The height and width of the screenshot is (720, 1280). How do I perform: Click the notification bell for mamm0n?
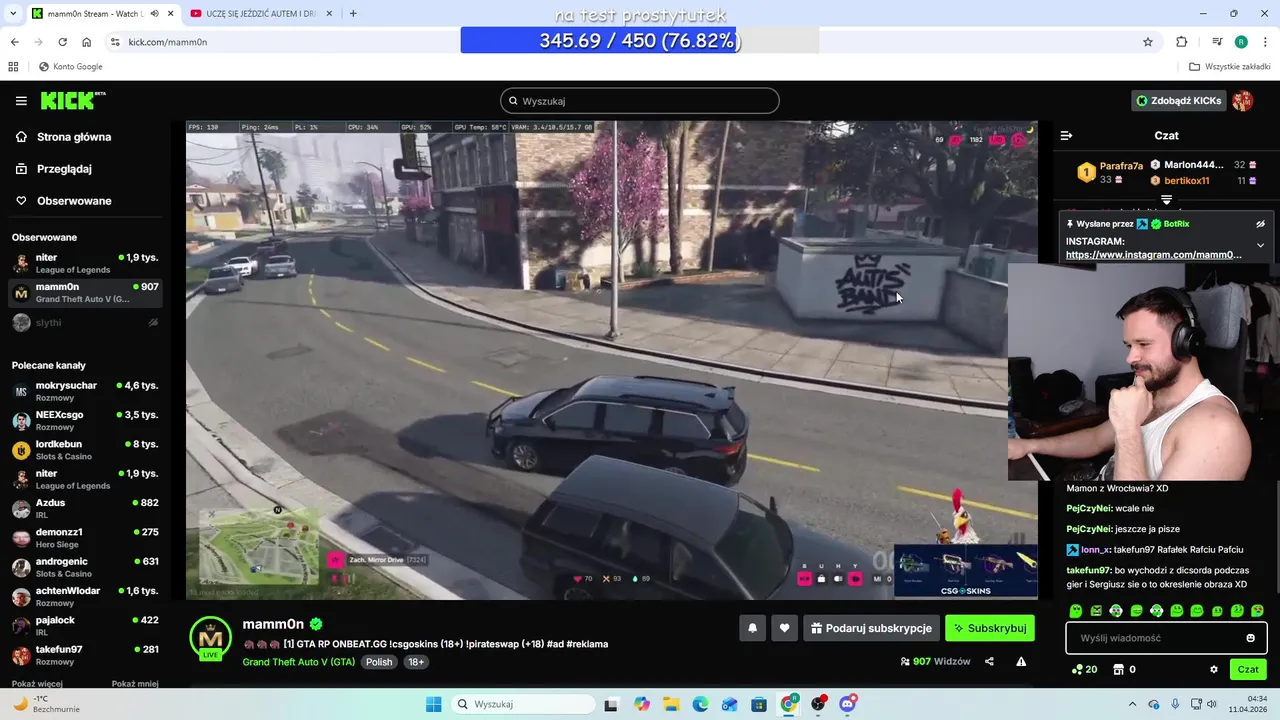tap(752, 628)
